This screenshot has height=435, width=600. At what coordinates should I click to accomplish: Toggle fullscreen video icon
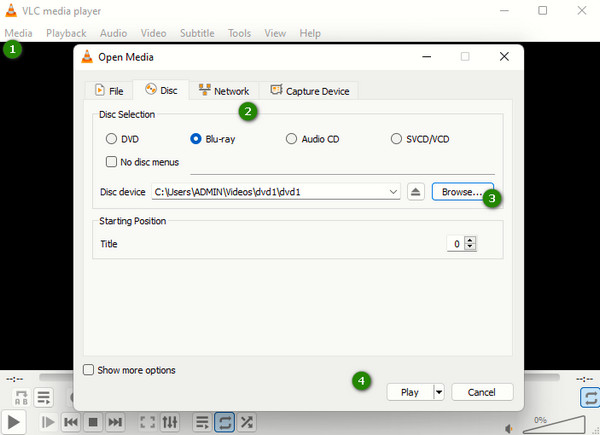(x=147, y=422)
